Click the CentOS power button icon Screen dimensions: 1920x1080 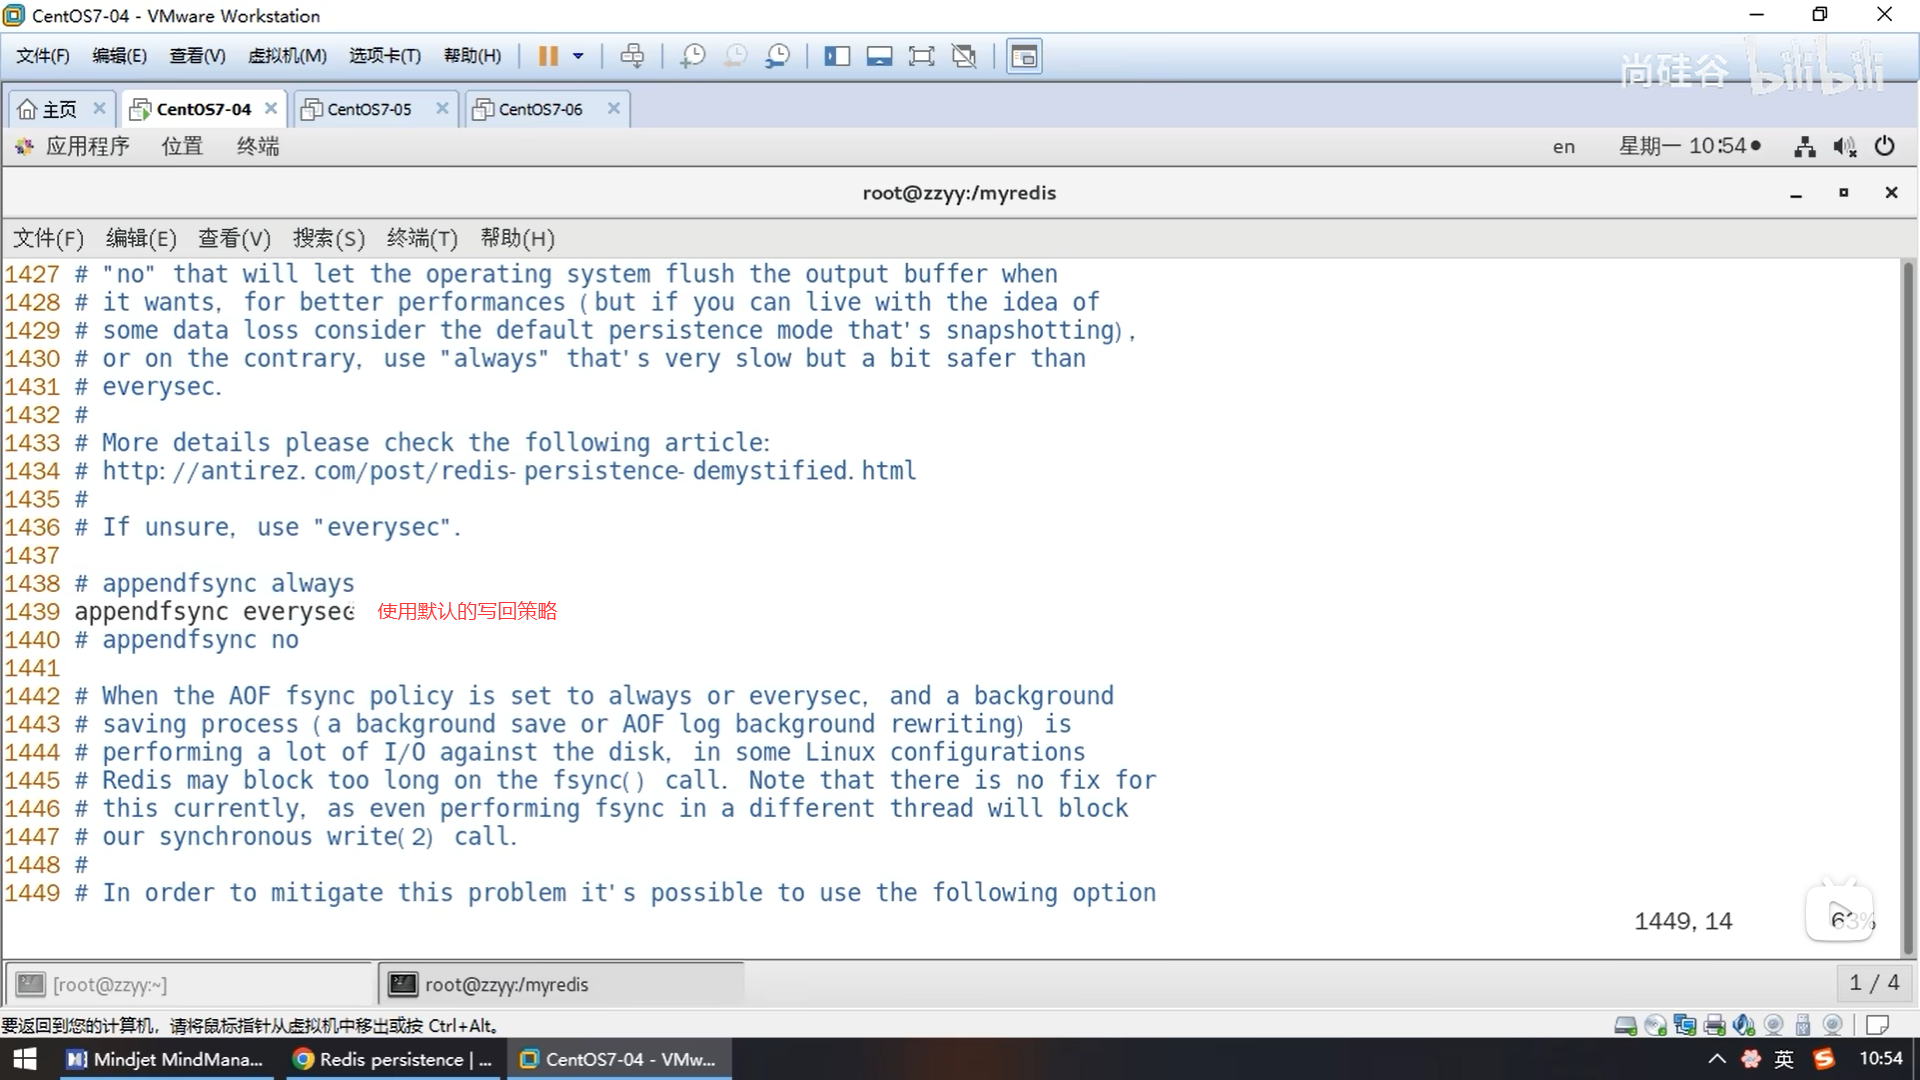pos(1884,146)
